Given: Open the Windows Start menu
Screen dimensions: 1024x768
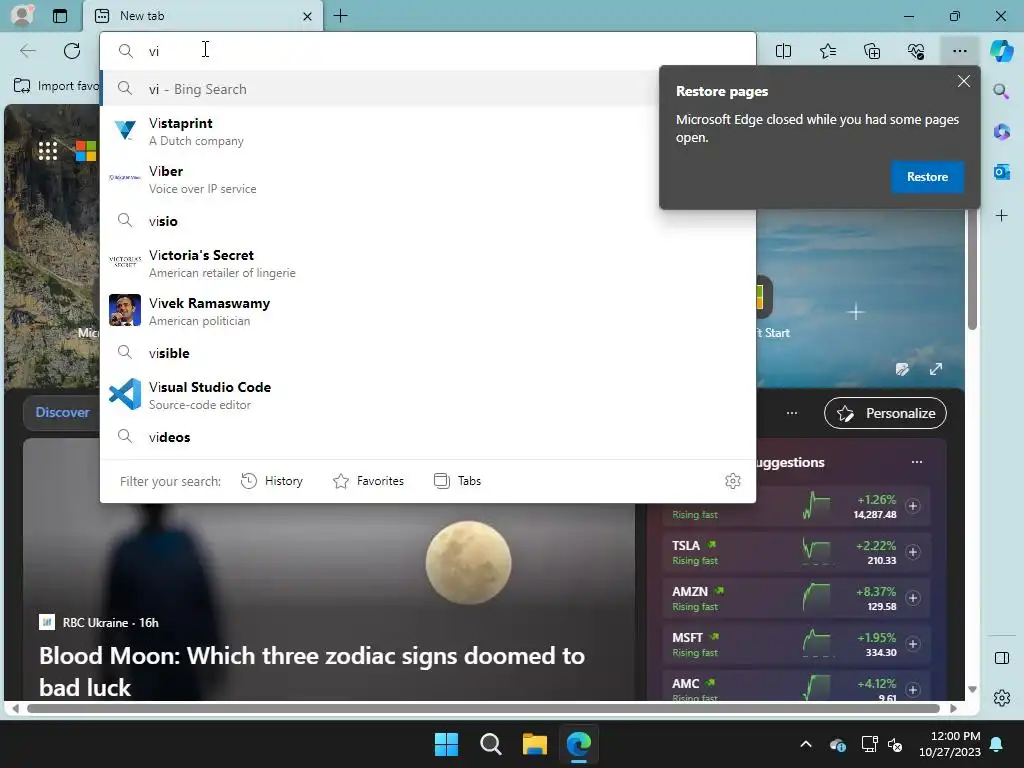Looking at the screenshot, I should tap(446, 744).
